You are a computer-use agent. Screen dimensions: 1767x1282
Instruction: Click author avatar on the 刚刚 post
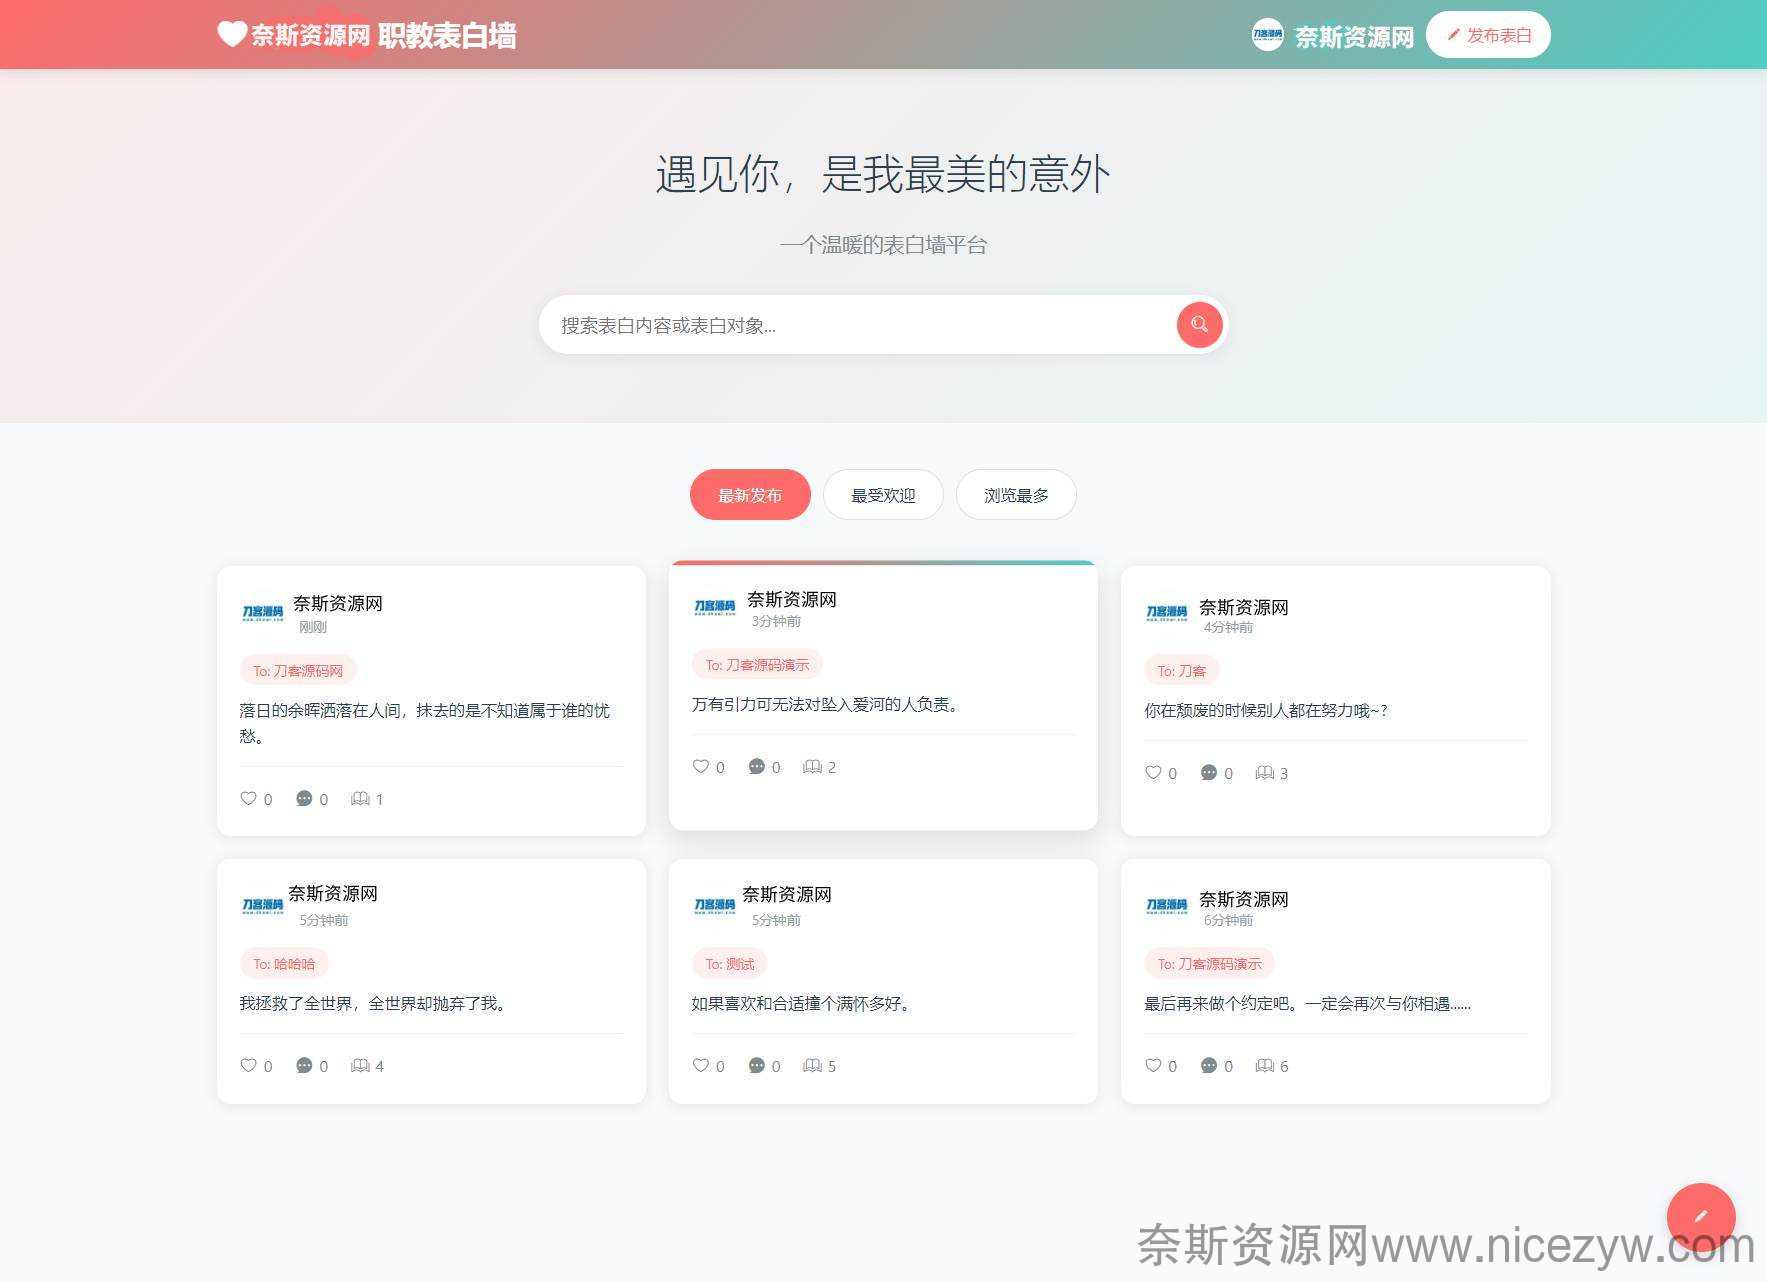[x=262, y=612]
